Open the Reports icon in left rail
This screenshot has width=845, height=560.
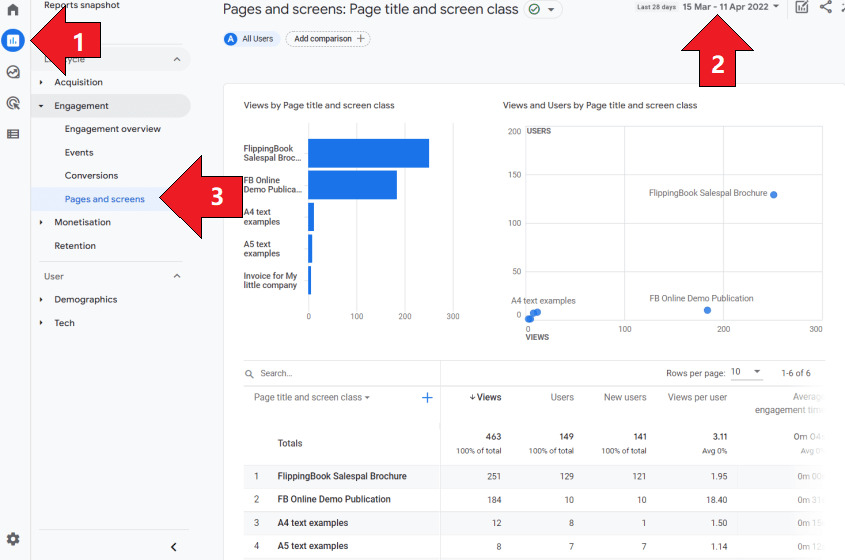point(13,40)
